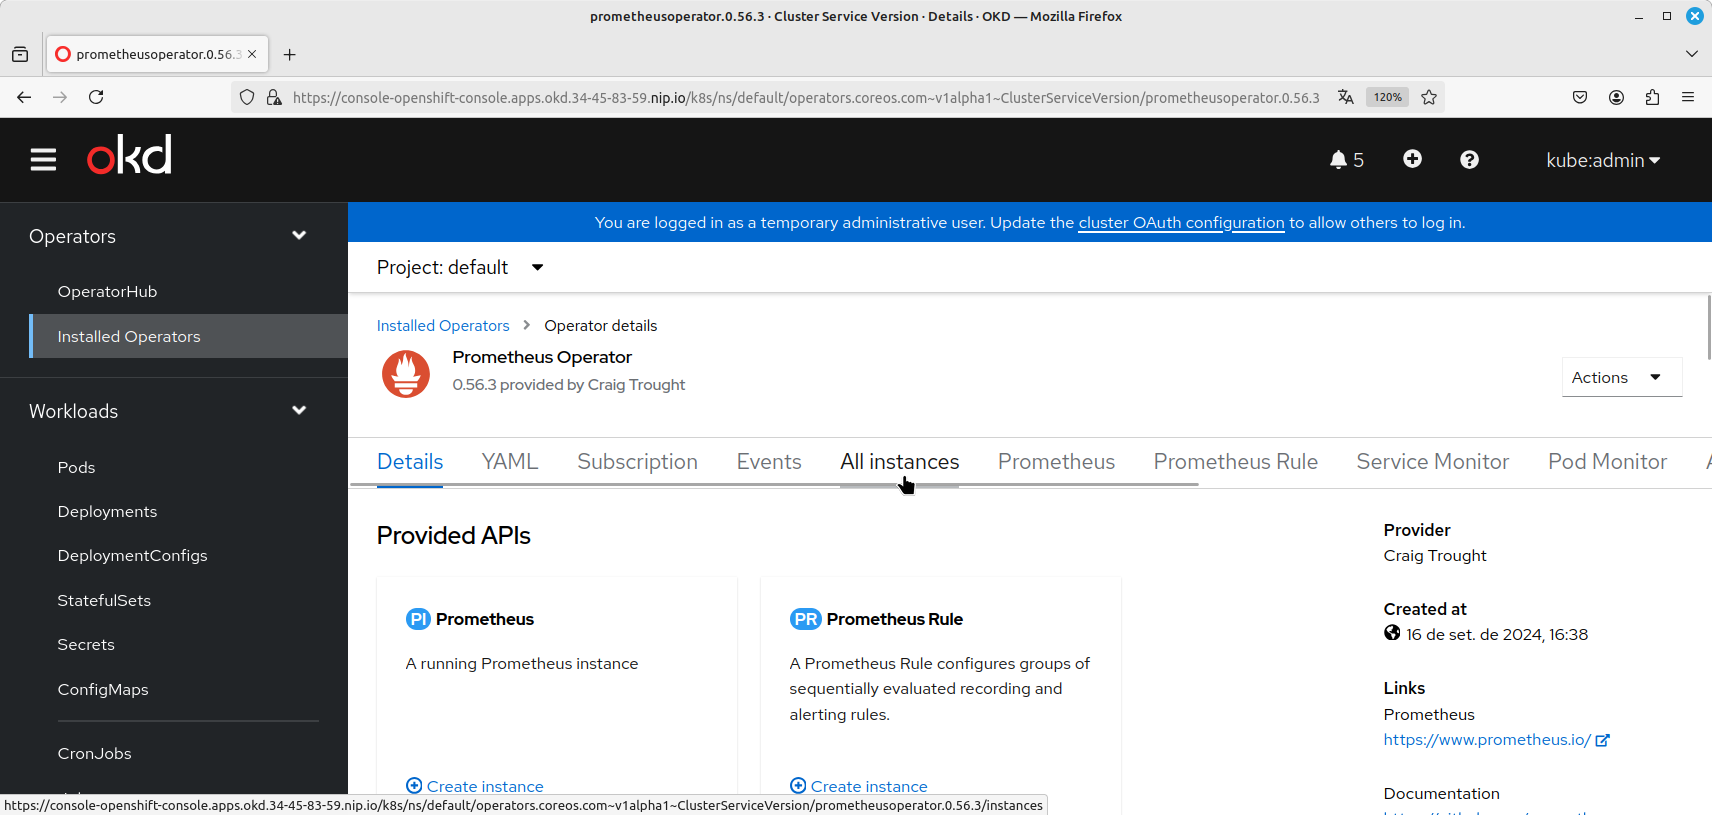Collapse the Workloads navigation section
The height and width of the screenshot is (815, 1712).
[173, 411]
